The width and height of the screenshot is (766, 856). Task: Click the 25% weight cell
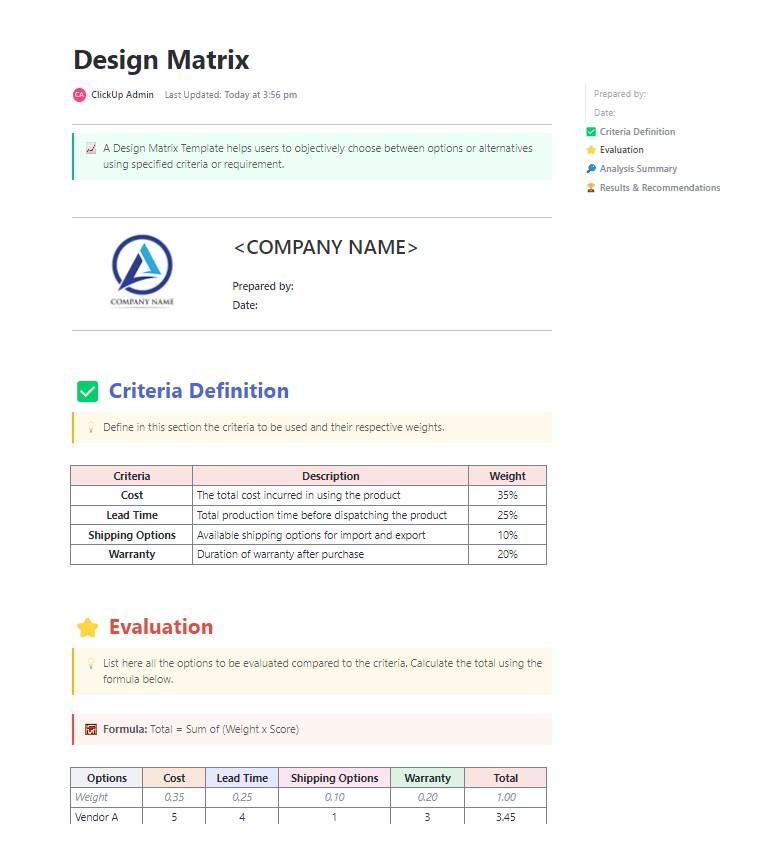(x=507, y=515)
